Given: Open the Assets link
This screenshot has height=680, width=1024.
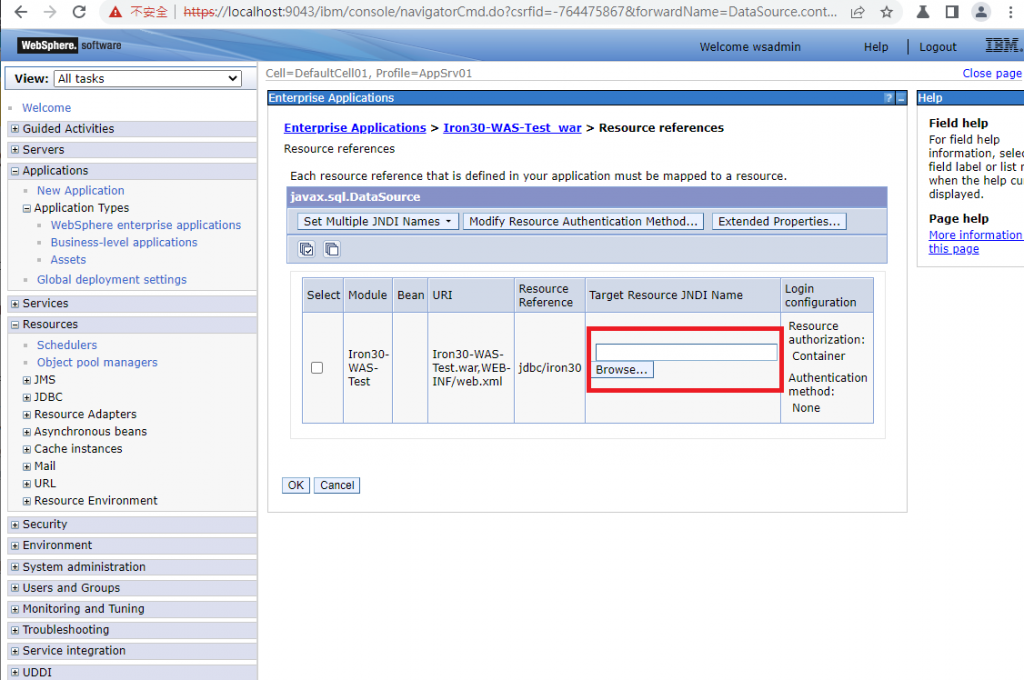Looking at the screenshot, I should (68, 259).
